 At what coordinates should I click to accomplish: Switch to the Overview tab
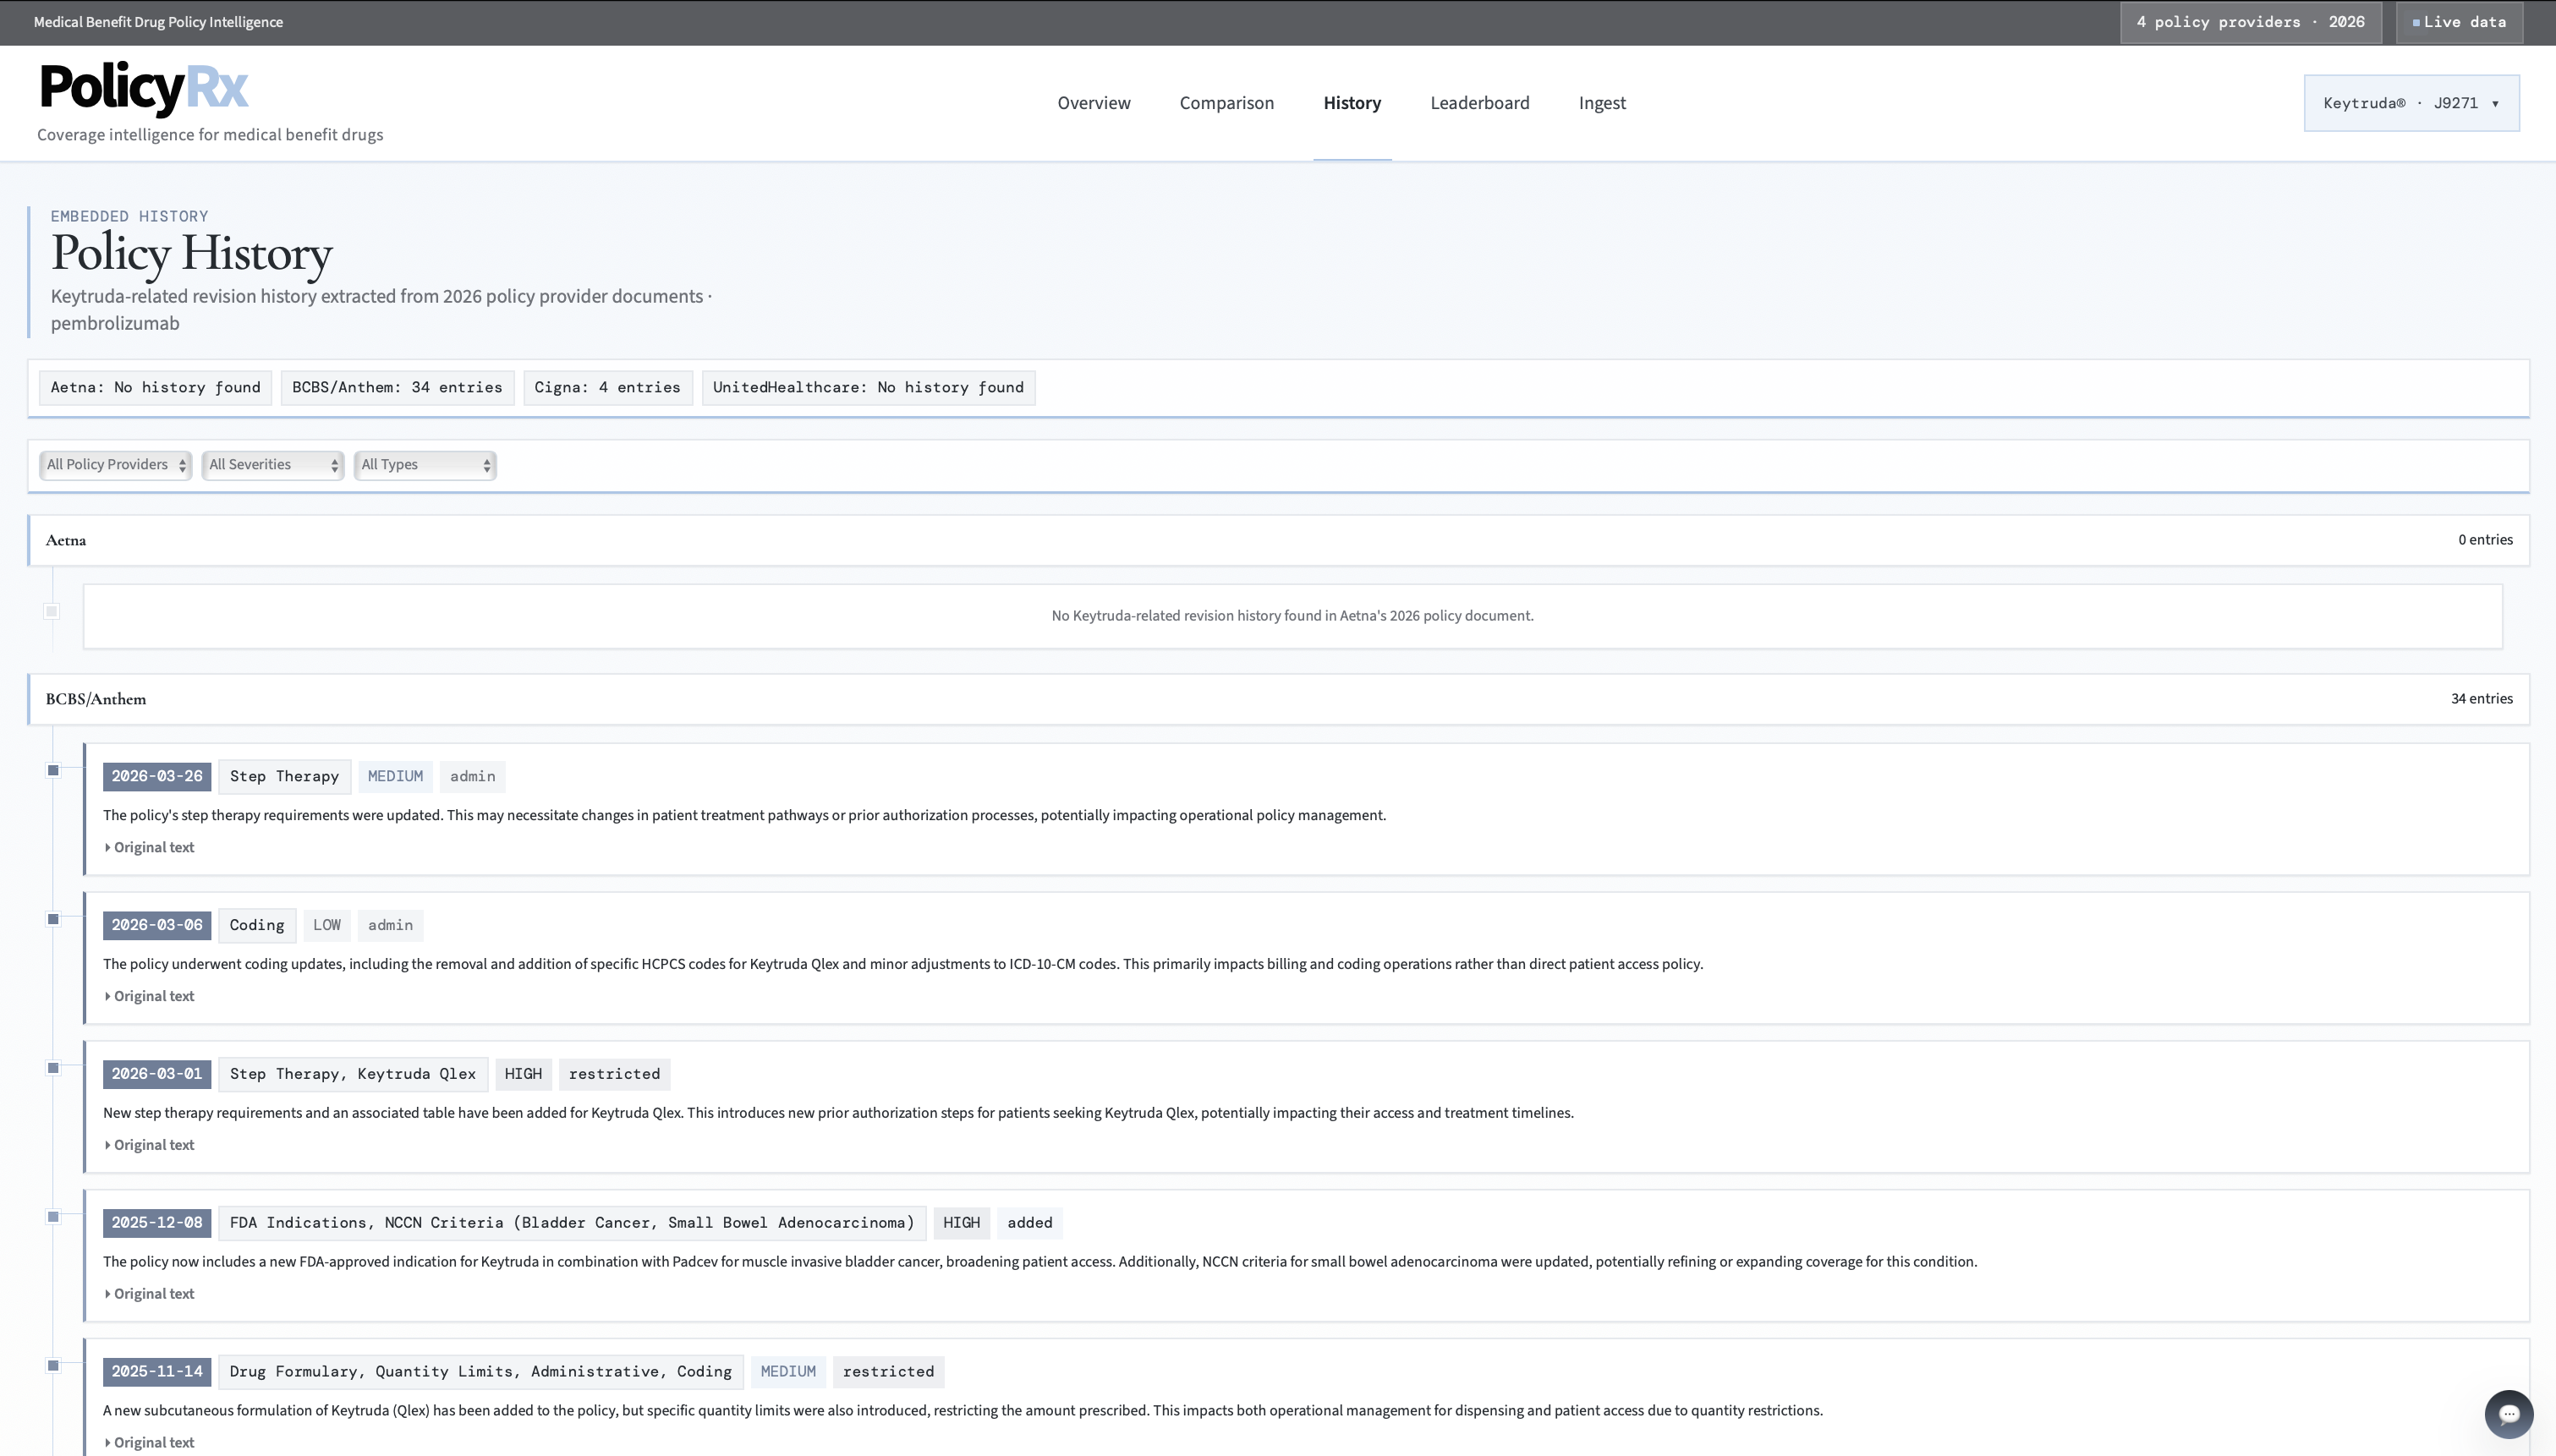pos(1093,103)
